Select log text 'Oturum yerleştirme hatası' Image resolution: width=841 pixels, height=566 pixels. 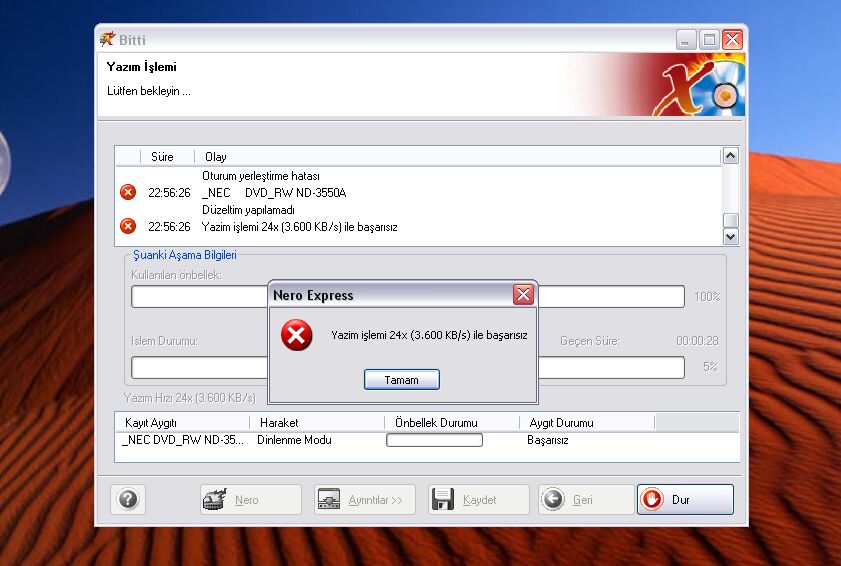tap(261, 176)
